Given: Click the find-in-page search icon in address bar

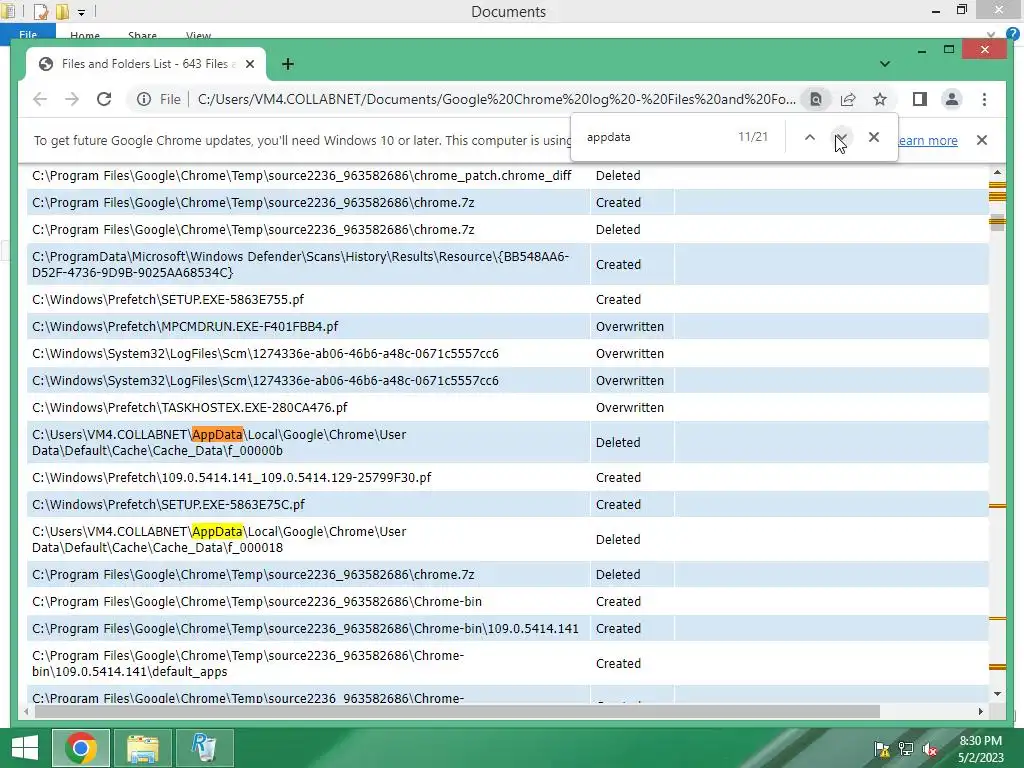Looking at the screenshot, I should (816, 99).
